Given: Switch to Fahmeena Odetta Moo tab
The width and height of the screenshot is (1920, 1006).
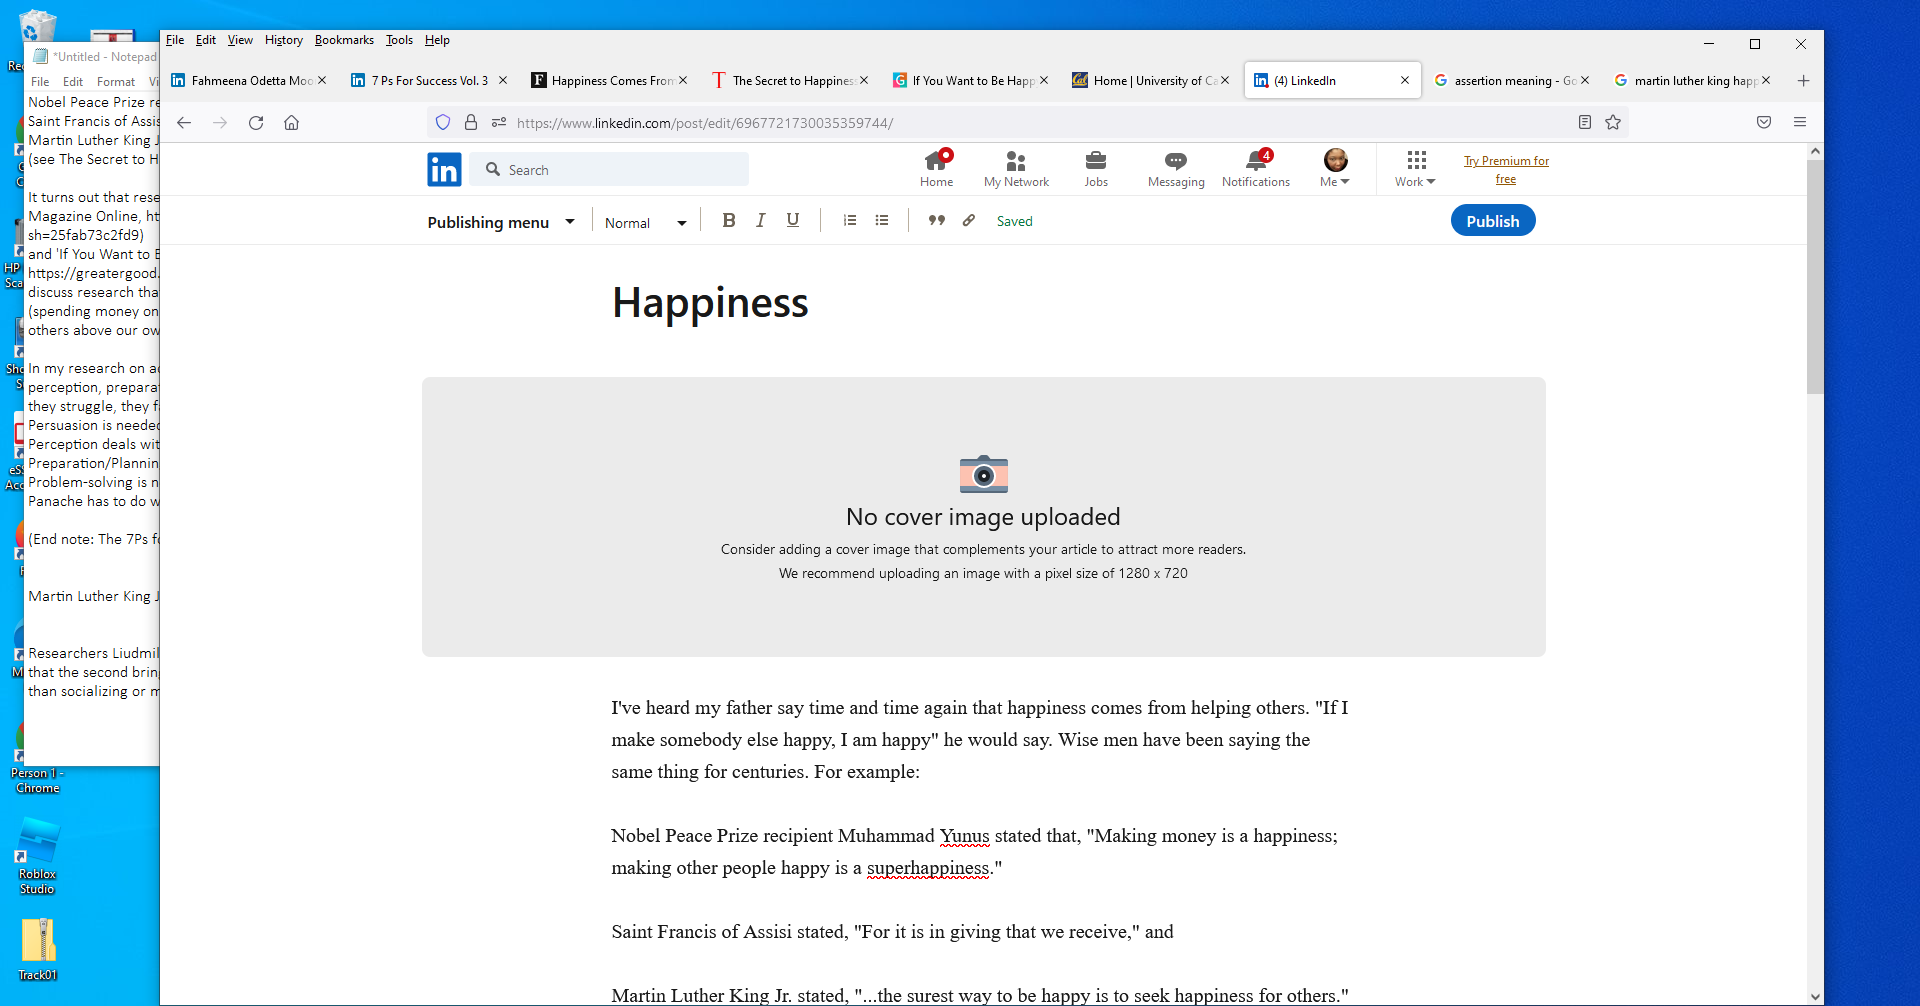Looking at the screenshot, I should tap(250, 81).
